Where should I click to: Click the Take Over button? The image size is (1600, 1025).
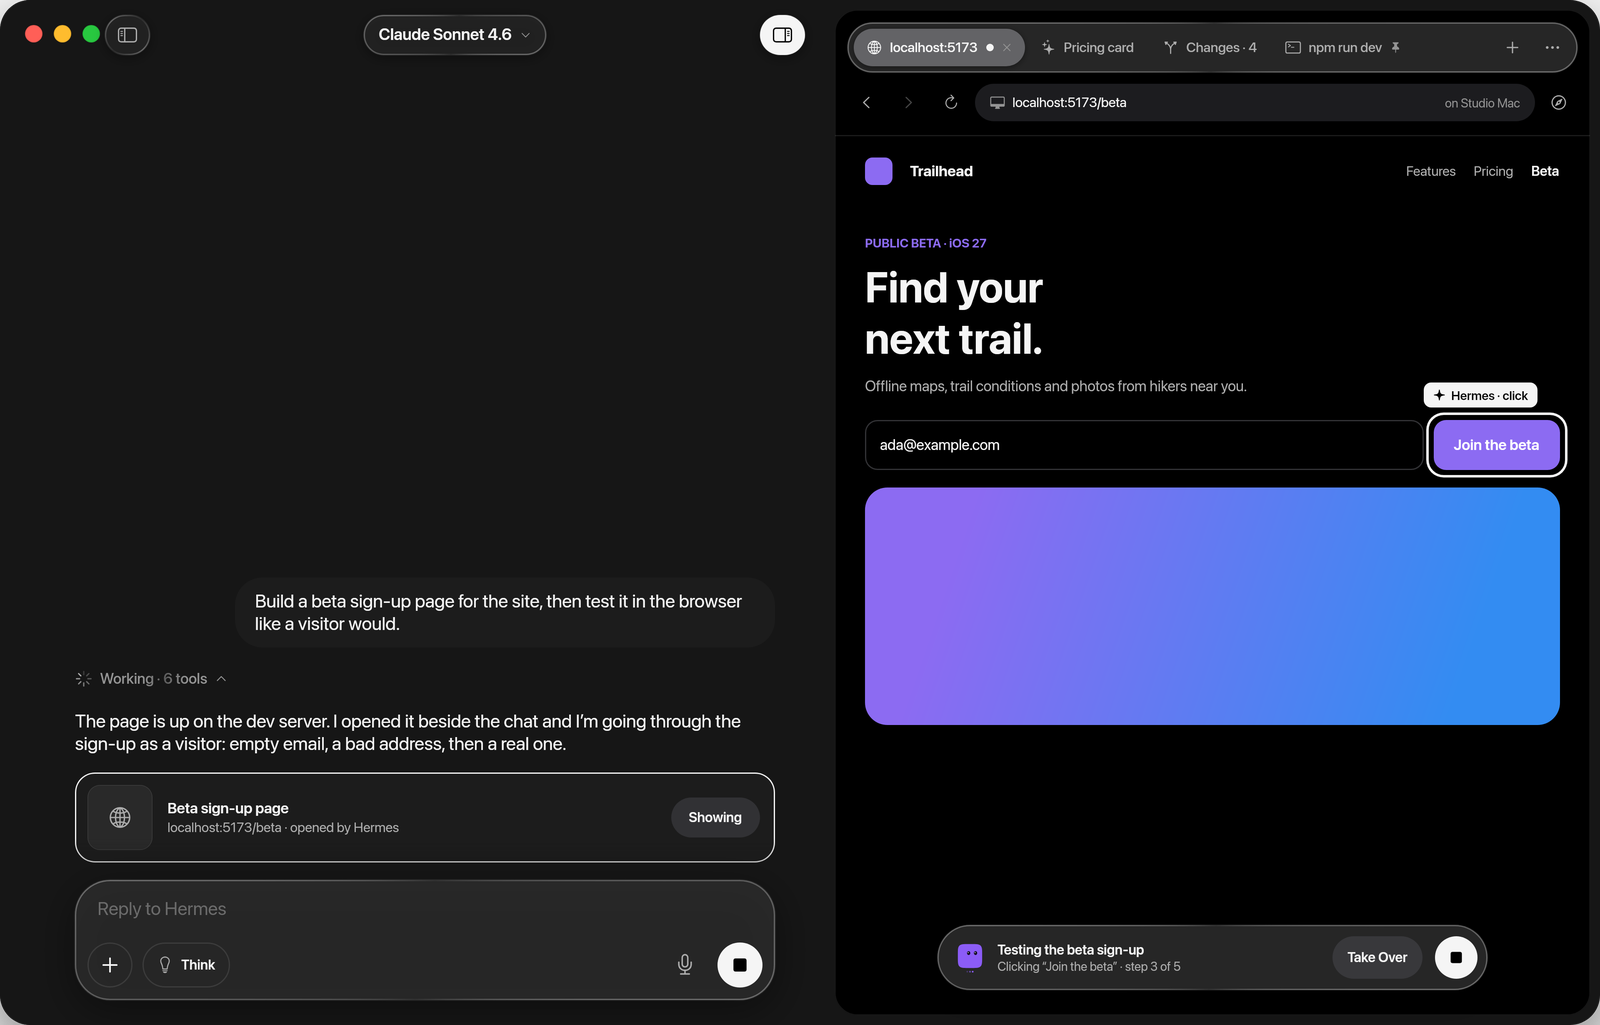[x=1376, y=957]
